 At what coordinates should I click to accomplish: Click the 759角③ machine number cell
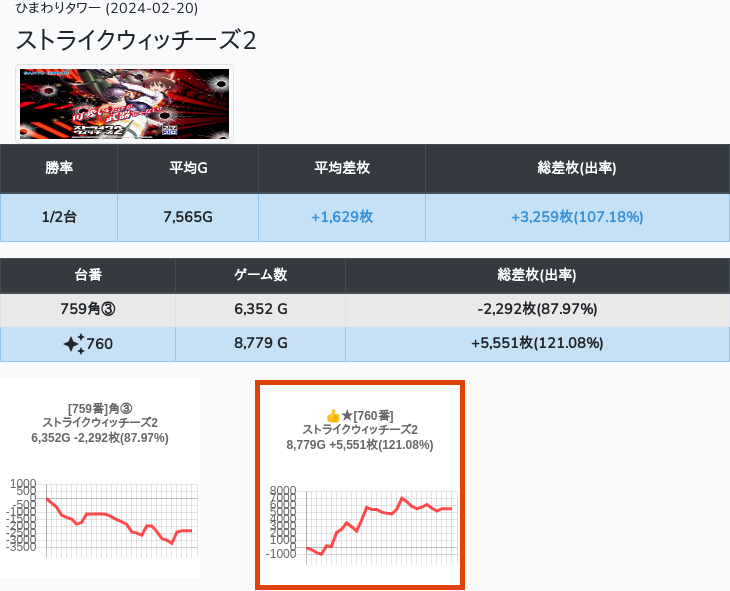coord(88,309)
